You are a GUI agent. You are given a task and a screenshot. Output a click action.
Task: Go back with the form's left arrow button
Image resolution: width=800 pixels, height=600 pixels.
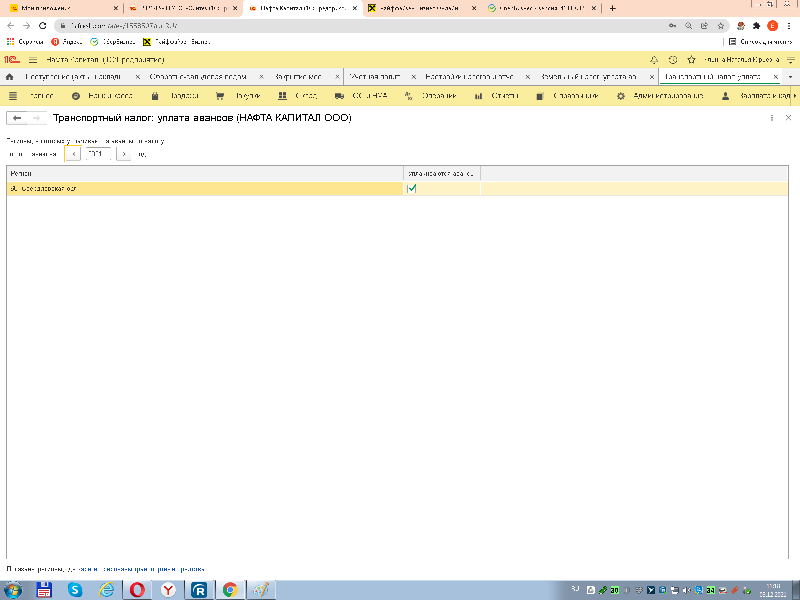(x=17, y=118)
